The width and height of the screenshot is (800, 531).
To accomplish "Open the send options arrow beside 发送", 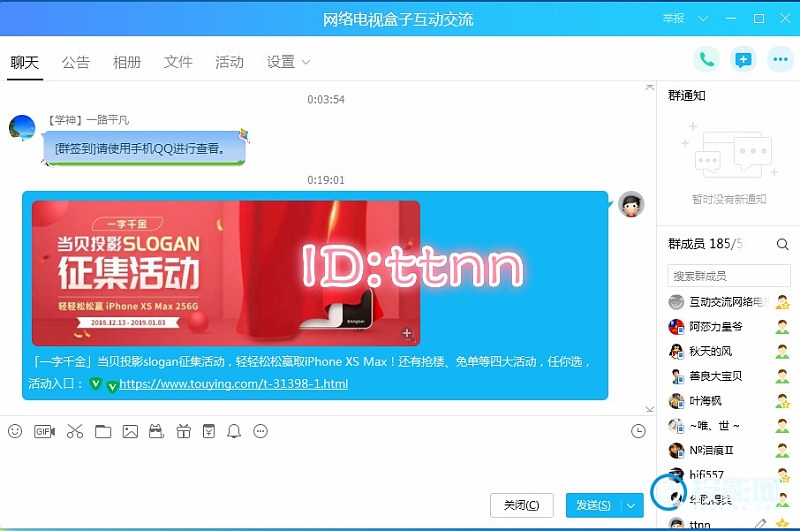I will pos(631,505).
